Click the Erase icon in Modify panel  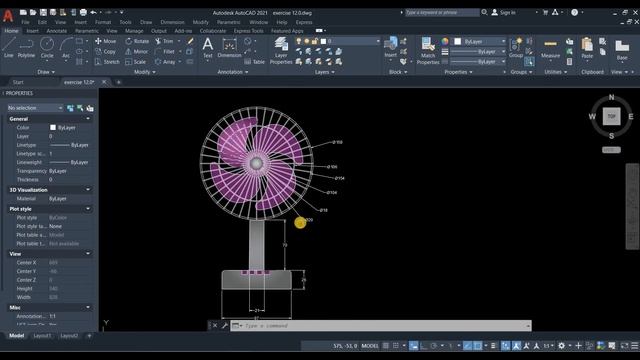(190, 41)
